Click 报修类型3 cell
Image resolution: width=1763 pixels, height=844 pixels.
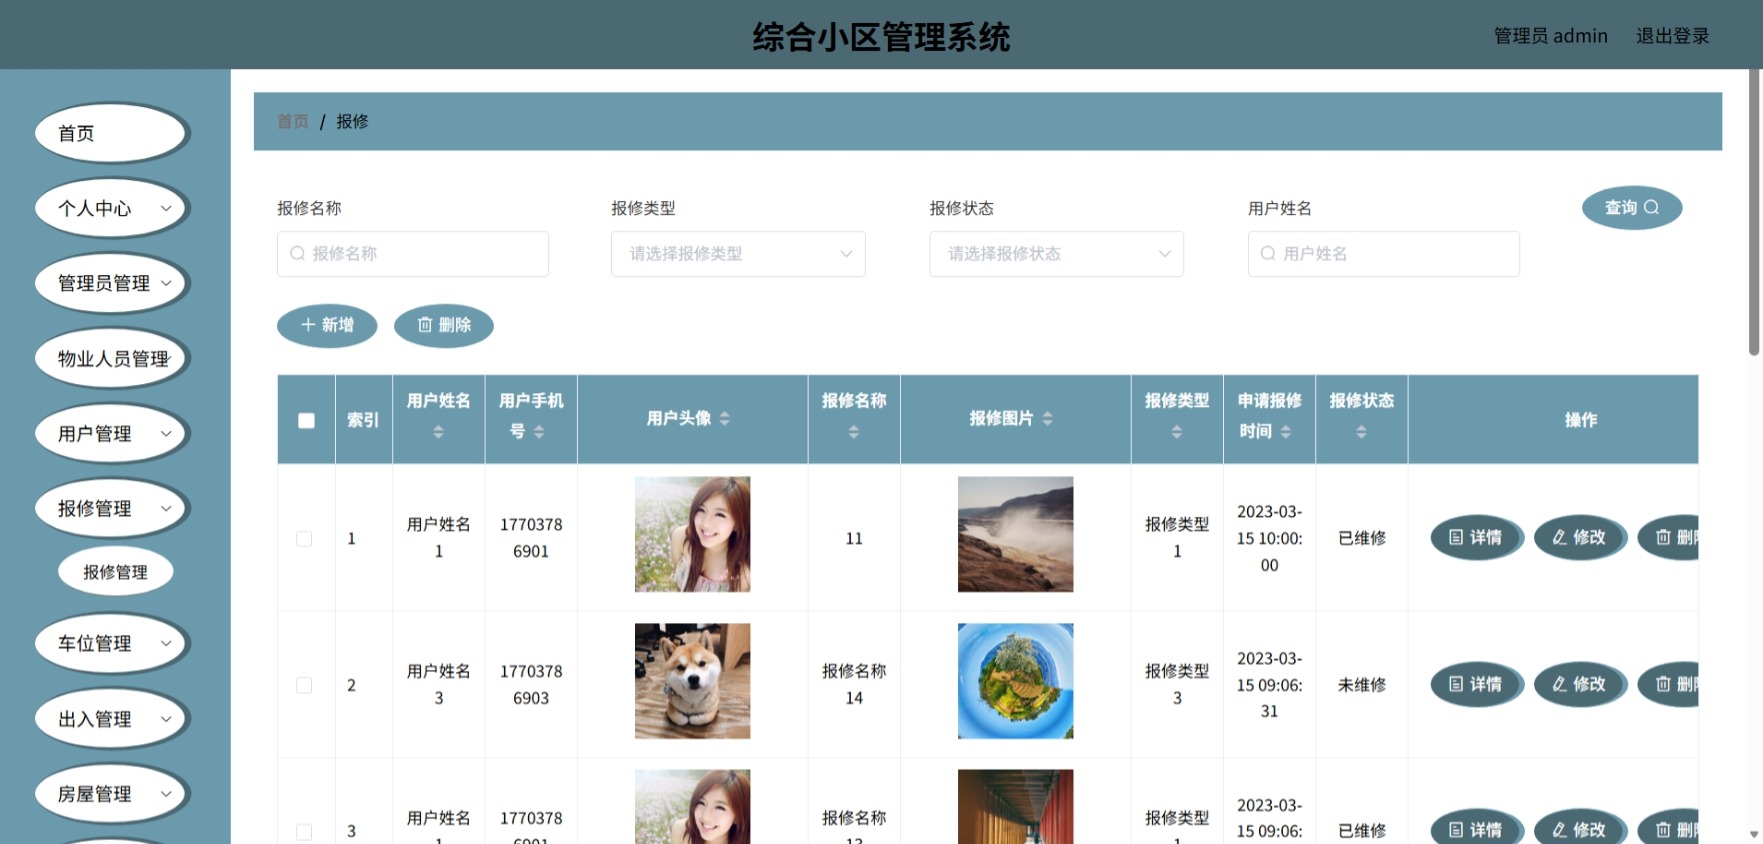tap(1177, 685)
